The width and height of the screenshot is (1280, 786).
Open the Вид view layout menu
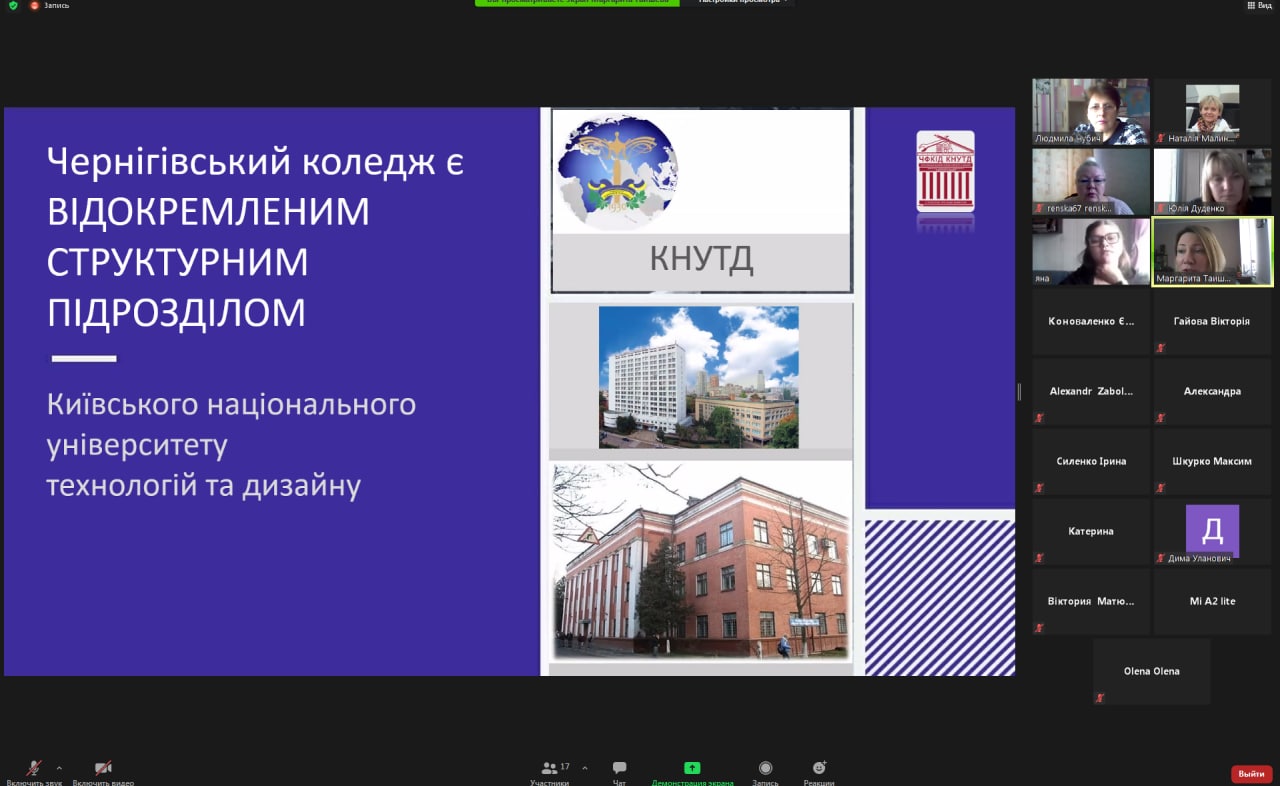(1258, 5)
